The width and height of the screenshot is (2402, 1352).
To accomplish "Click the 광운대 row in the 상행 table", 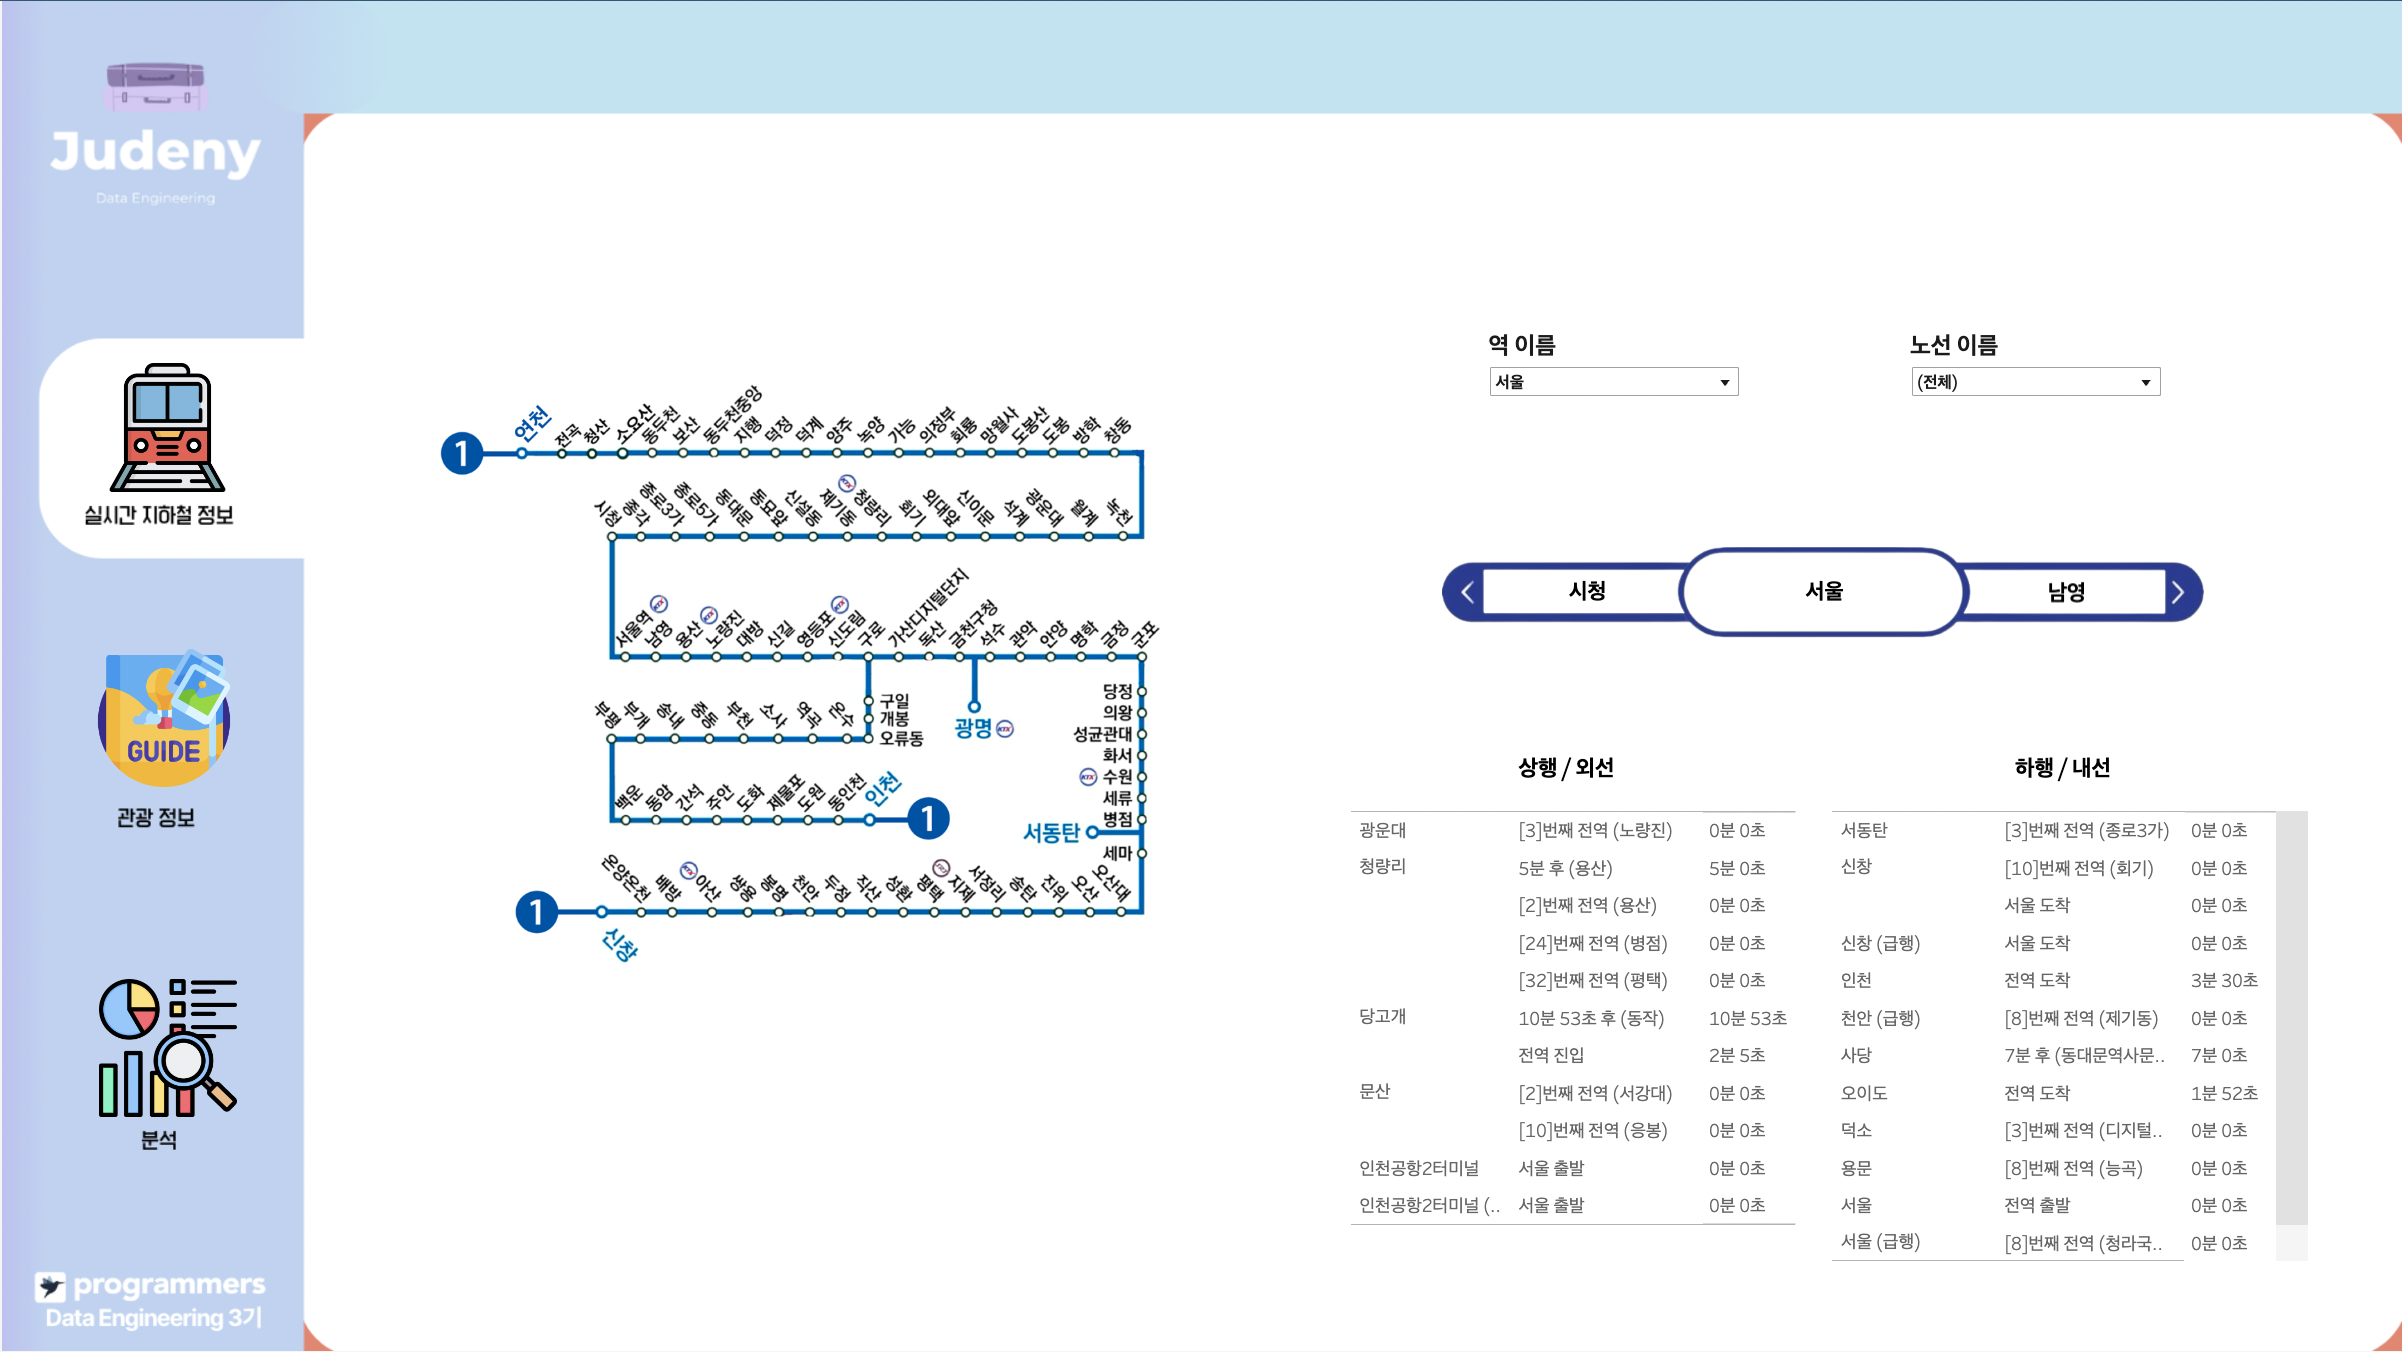I will tap(1383, 830).
